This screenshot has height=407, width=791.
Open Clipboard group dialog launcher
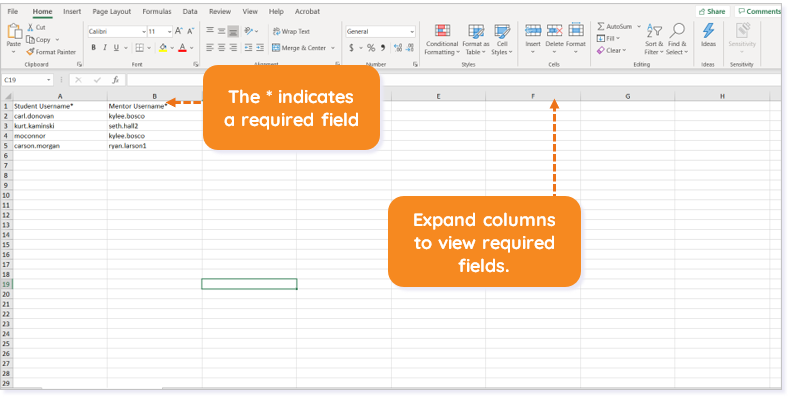80,65
